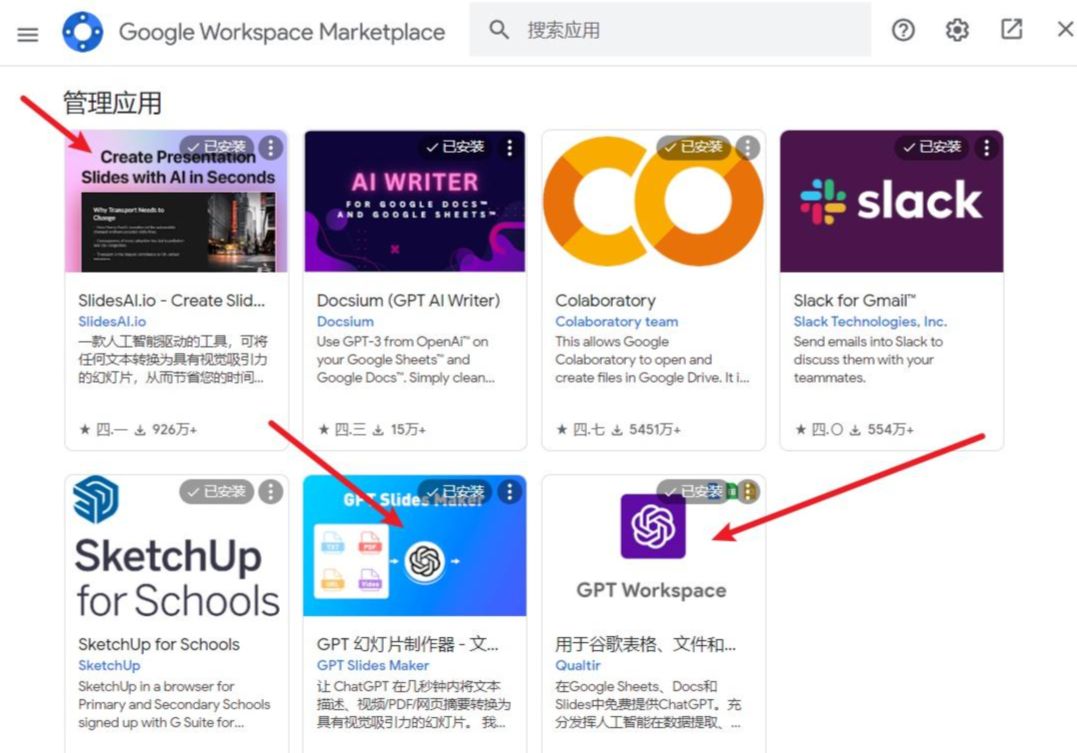Click 已安装 badge on Slack card

(x=932, y=147)
